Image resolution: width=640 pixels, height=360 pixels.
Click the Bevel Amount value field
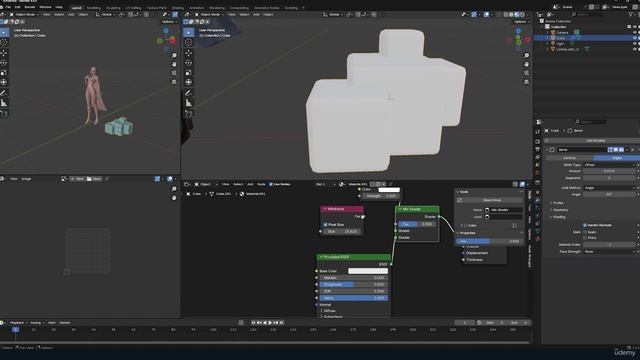pos(609,171)
